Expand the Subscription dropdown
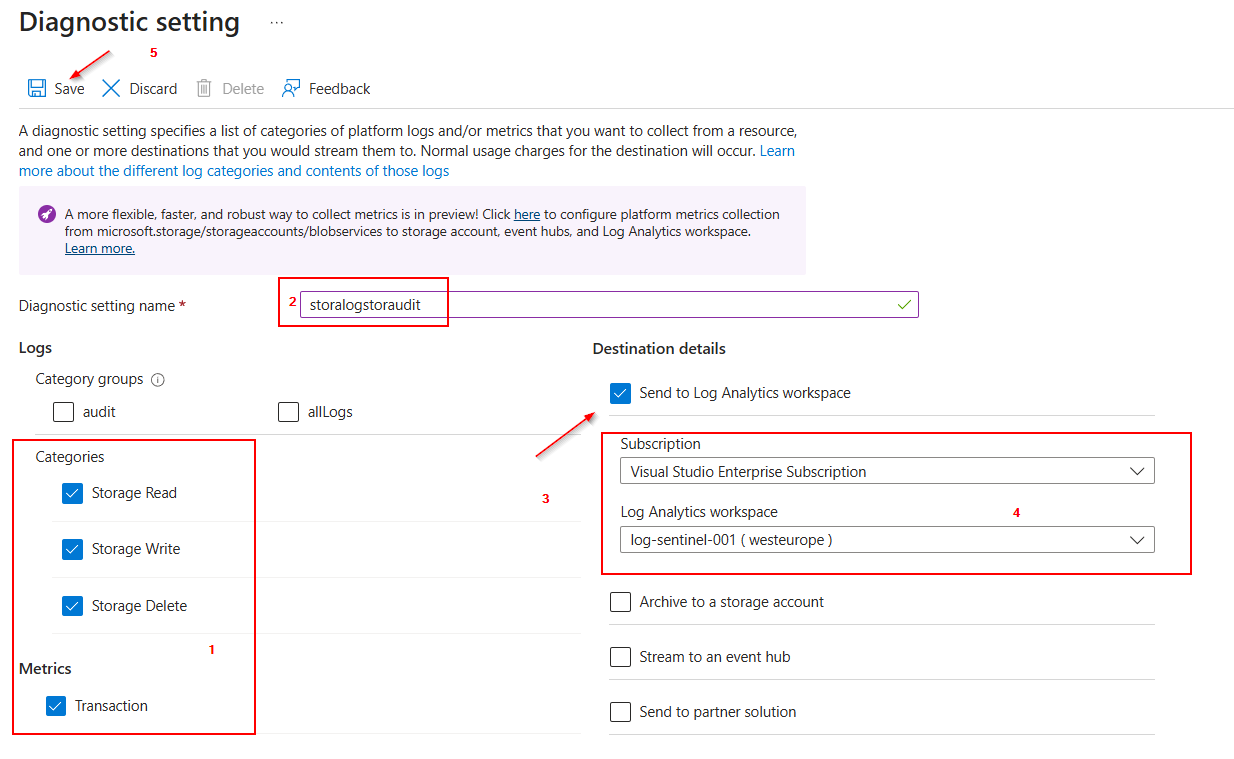 [886, 471]
